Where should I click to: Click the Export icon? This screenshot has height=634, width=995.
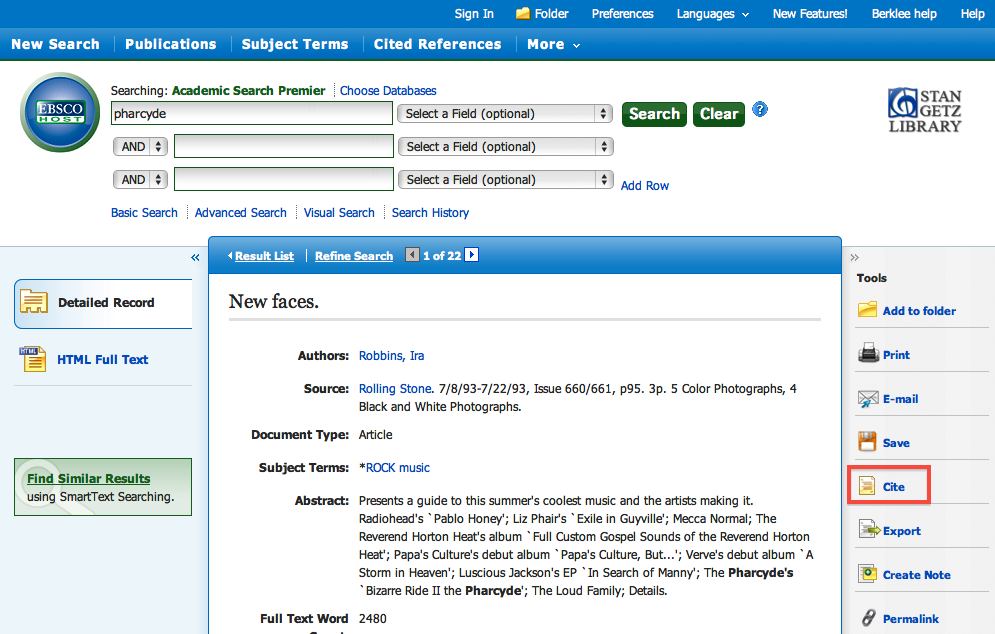(869, 529)
